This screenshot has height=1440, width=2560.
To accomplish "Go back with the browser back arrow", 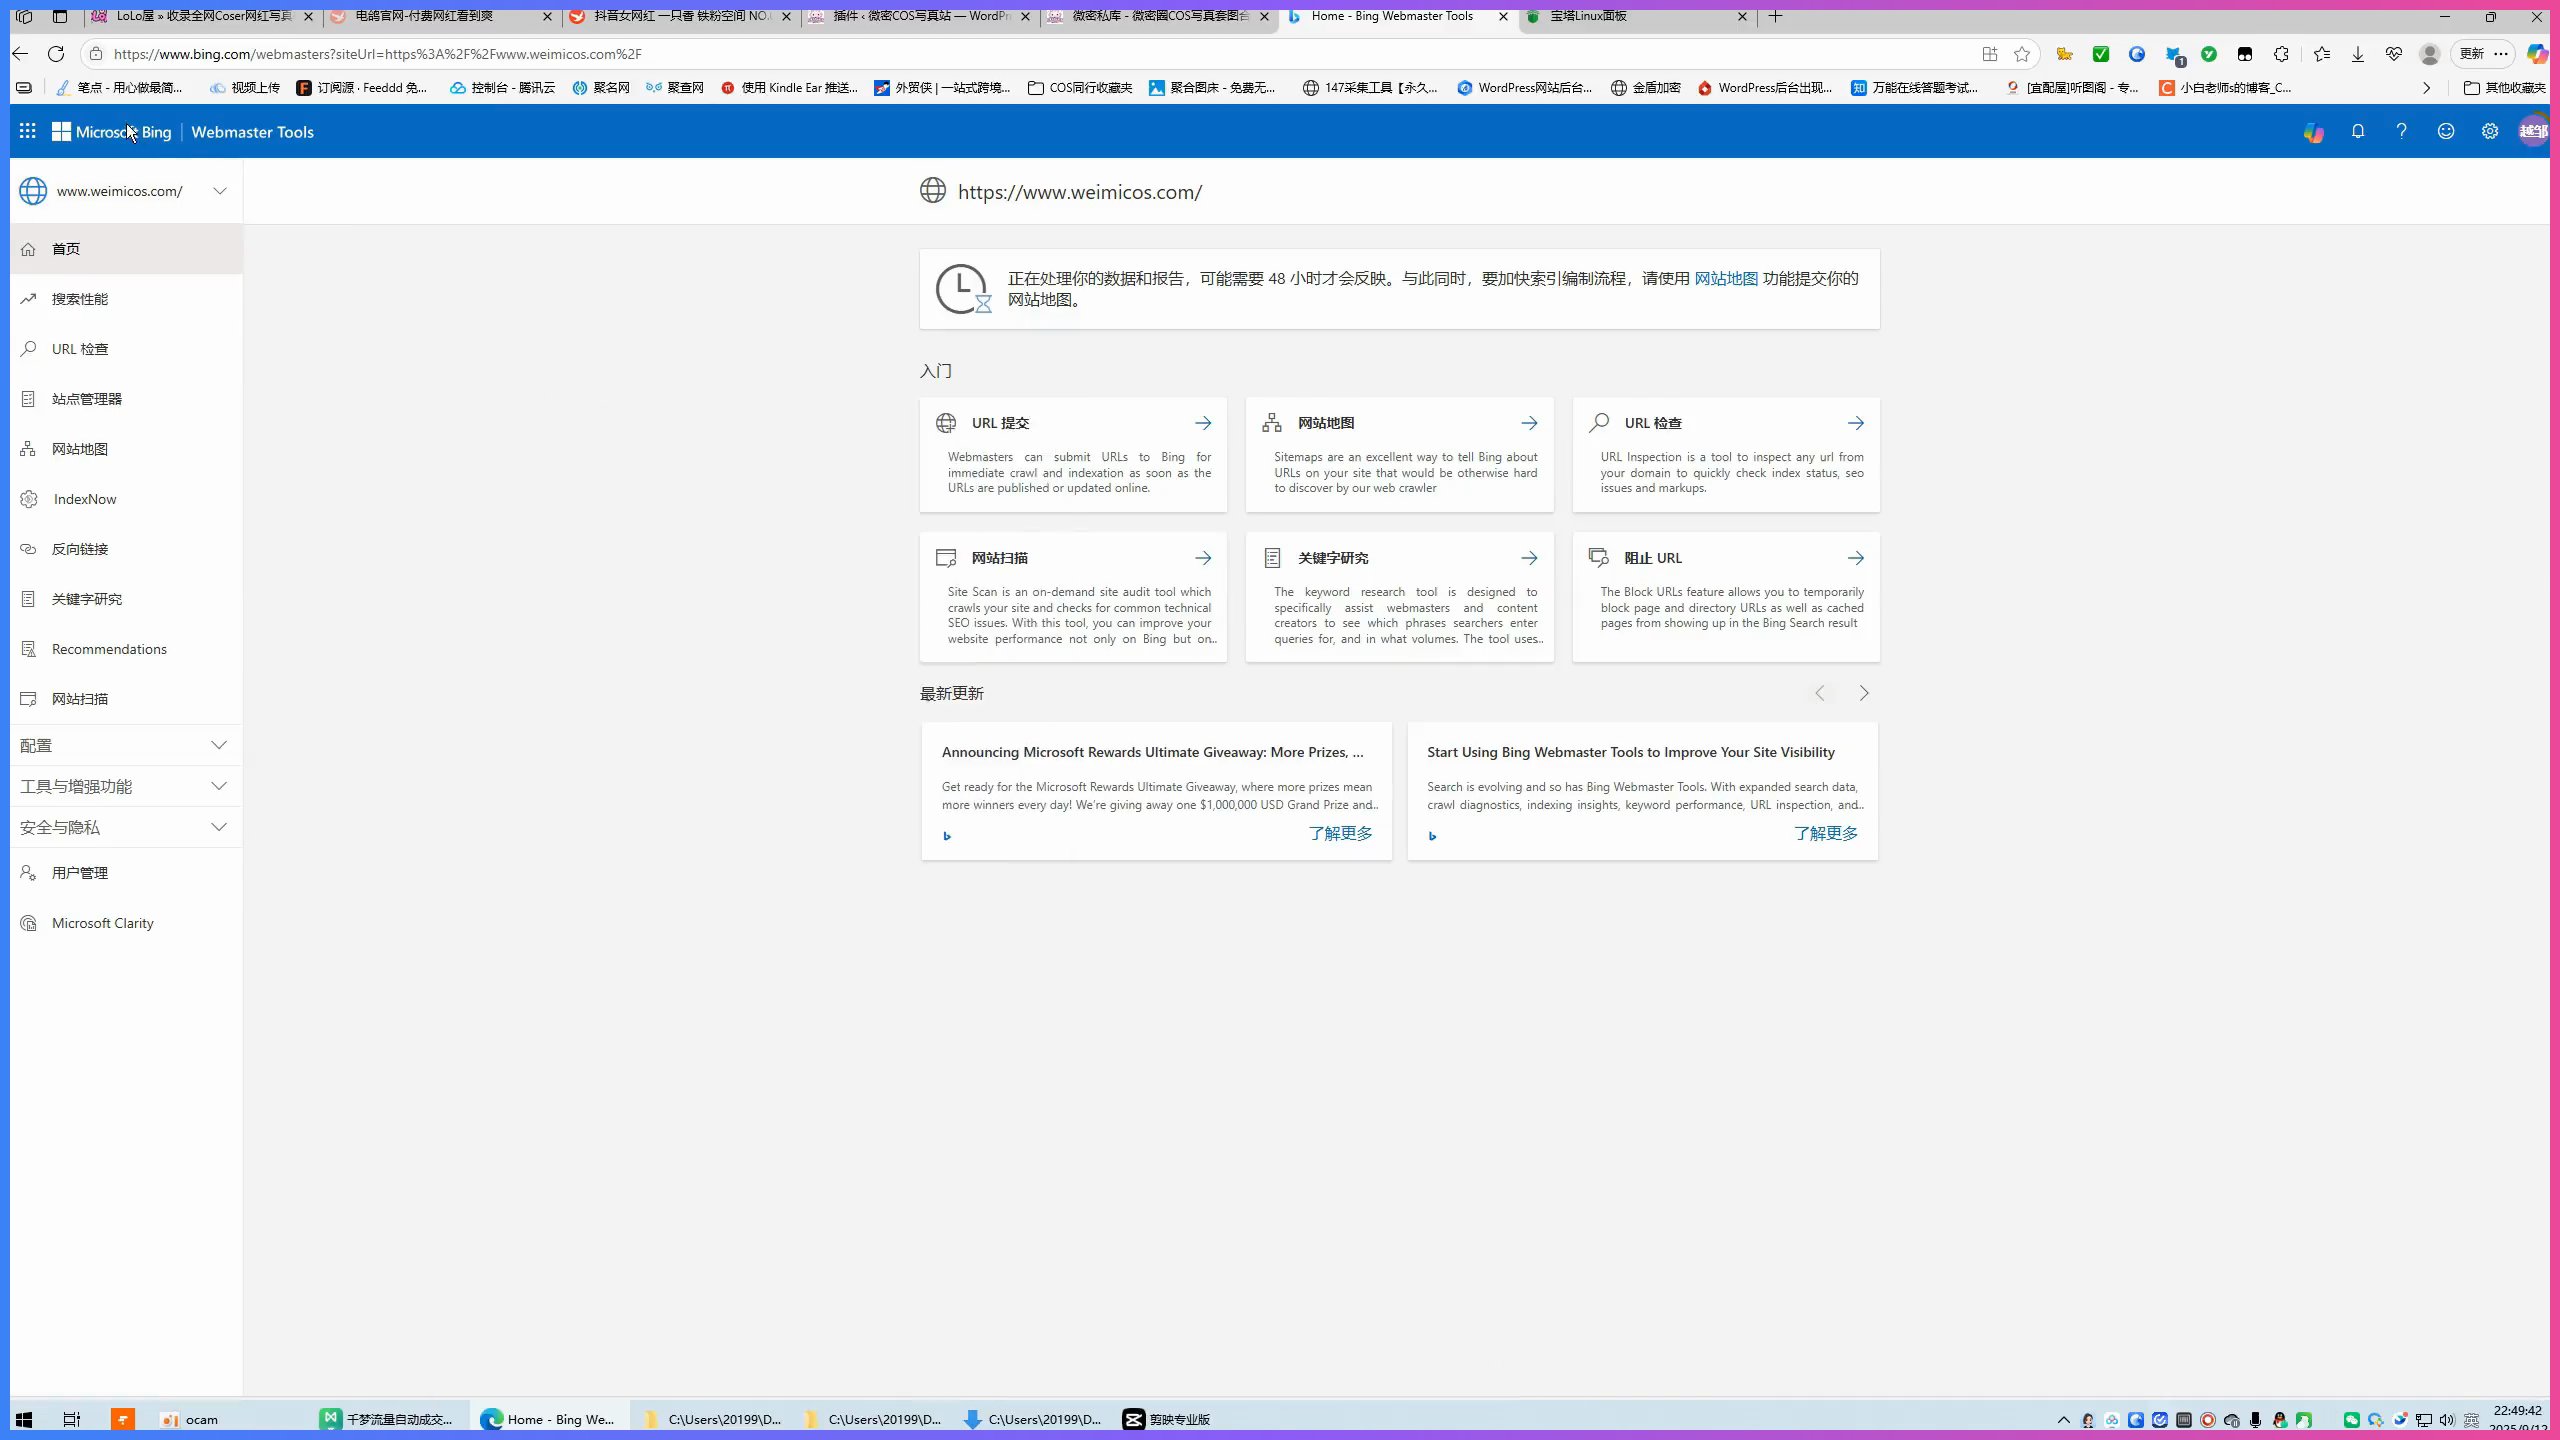I will coord(20,54).
